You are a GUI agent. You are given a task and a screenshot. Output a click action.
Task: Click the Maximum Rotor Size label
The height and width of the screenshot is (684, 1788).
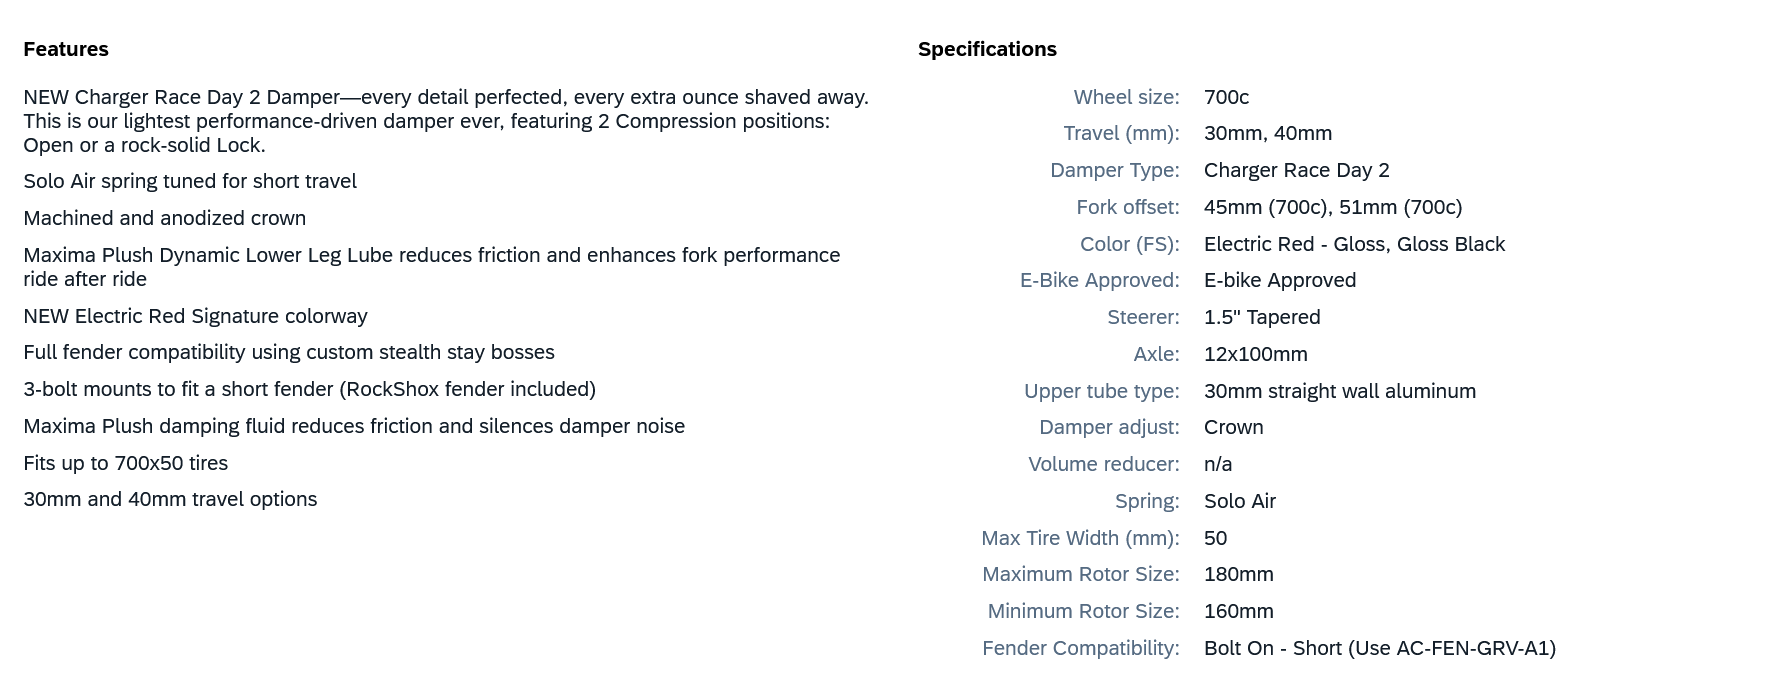coord(1080,574)
